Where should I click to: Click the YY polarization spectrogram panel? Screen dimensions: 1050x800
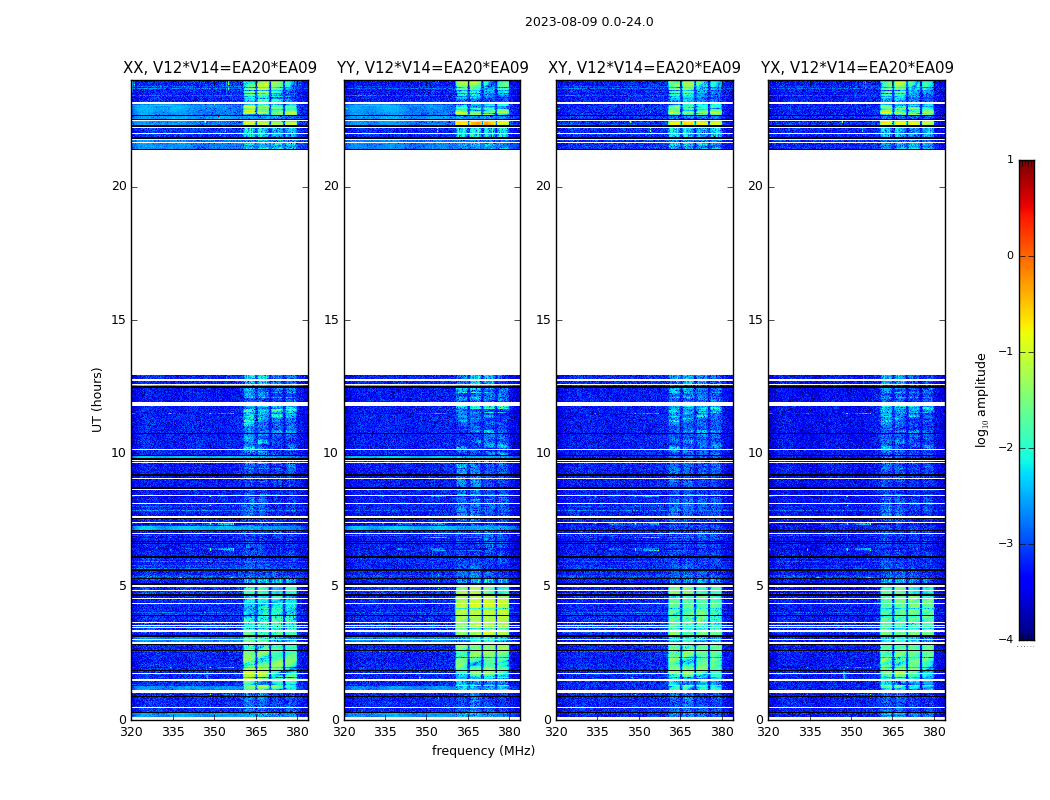coord(432,400)
